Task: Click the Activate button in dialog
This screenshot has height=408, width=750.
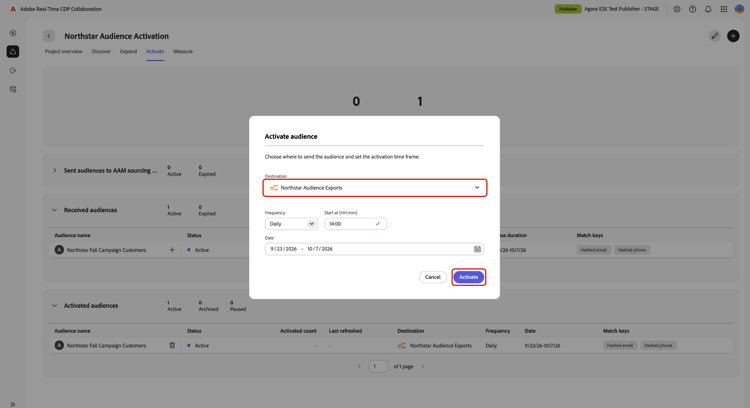Action: pyautogui.click(x=469, y=277)
